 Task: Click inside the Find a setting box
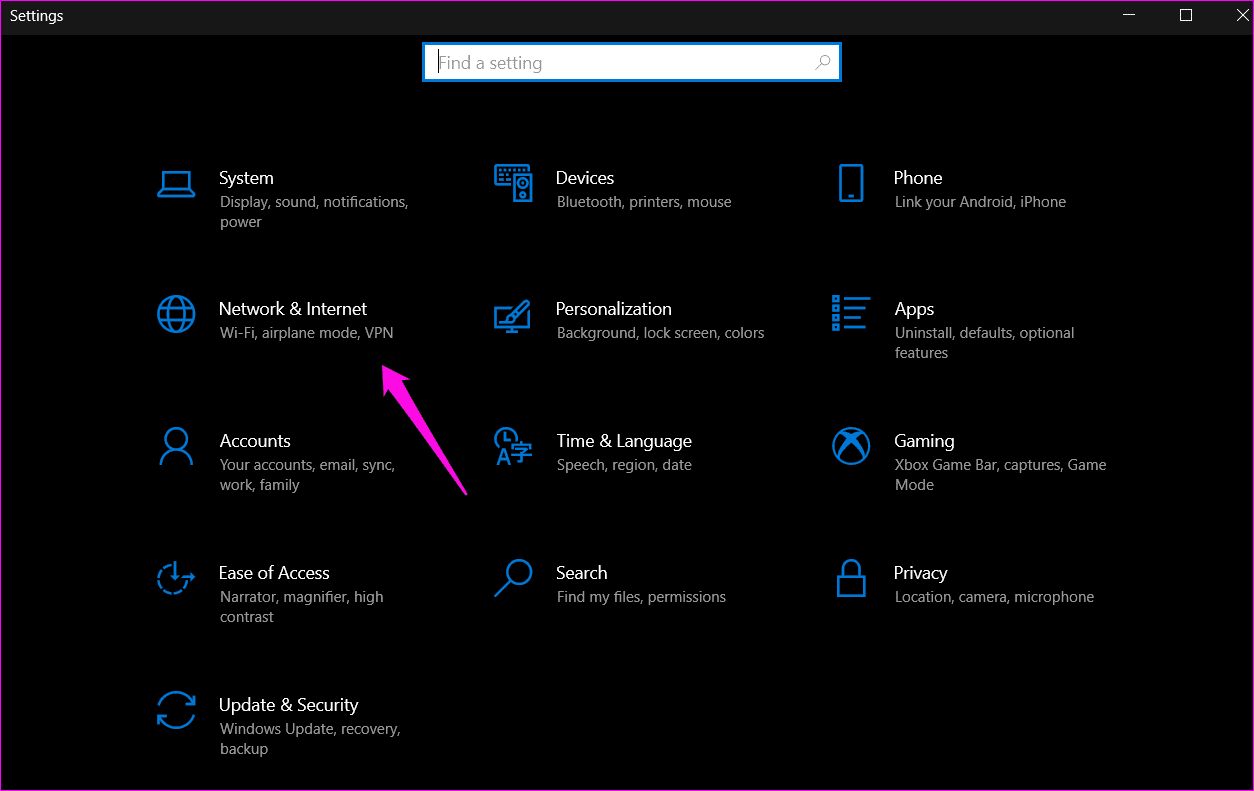[631, 62]
